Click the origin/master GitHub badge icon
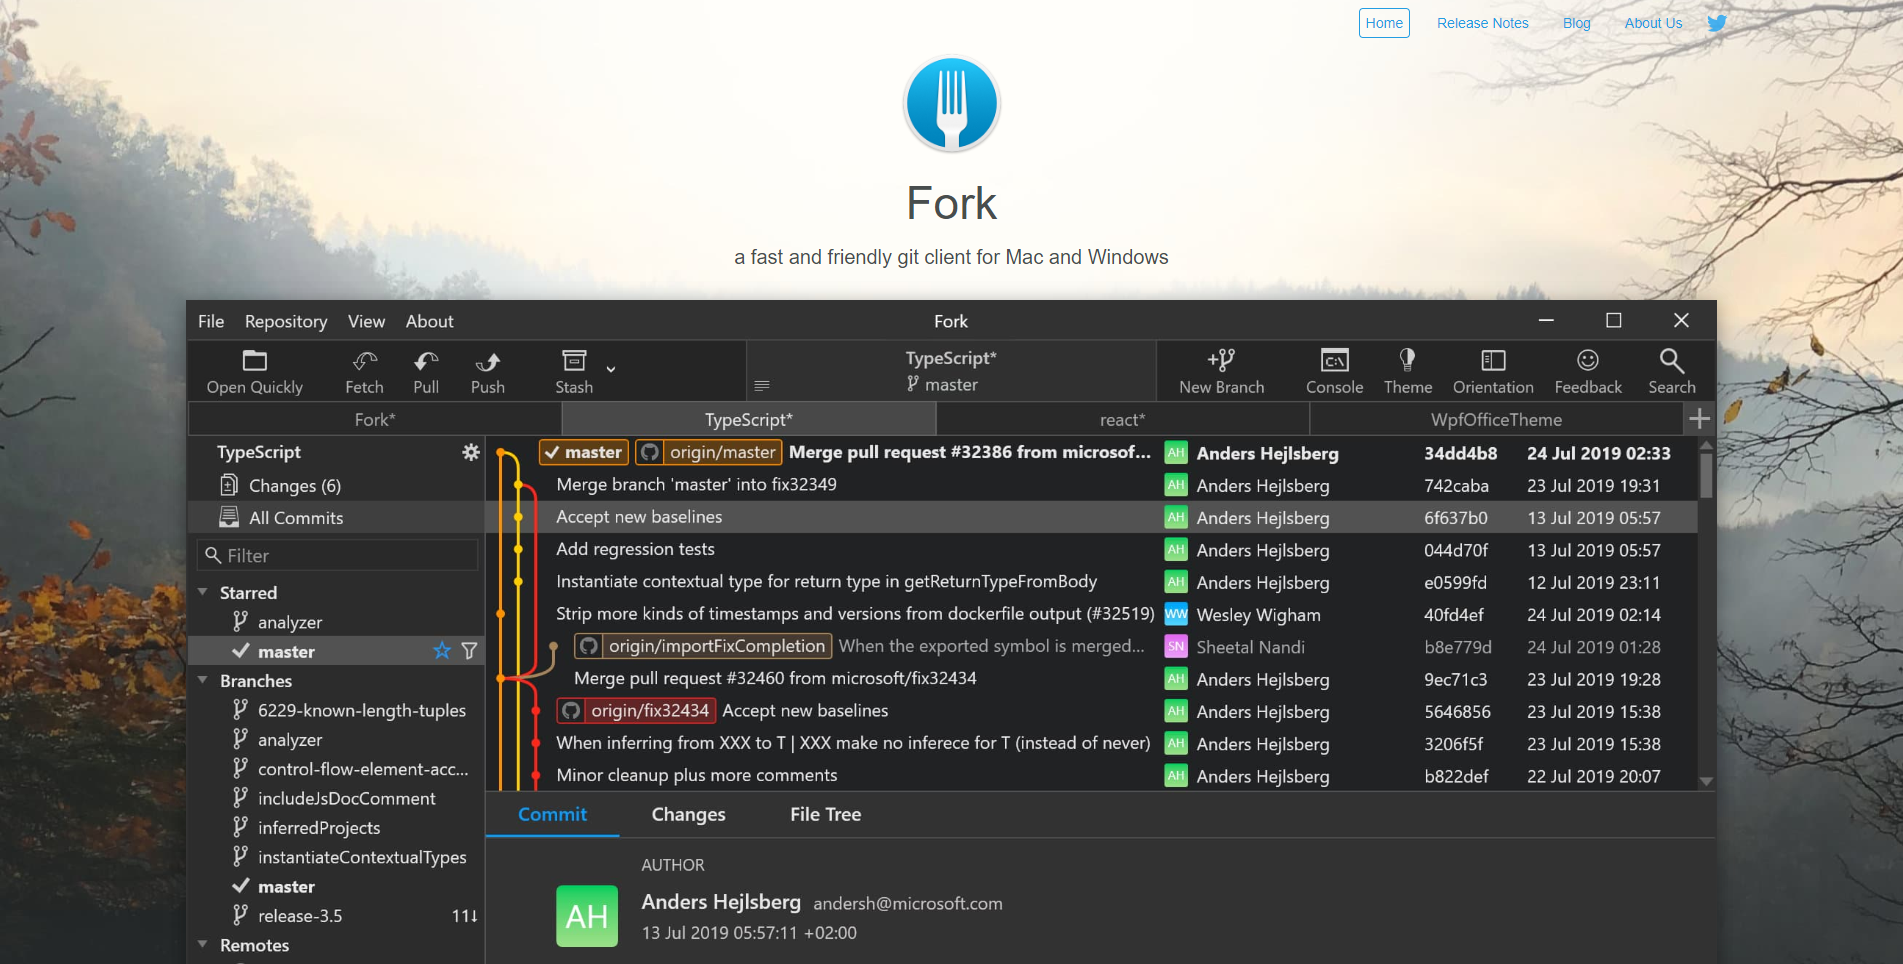This screenshot has height=964, width=1903. coord(650,452)
